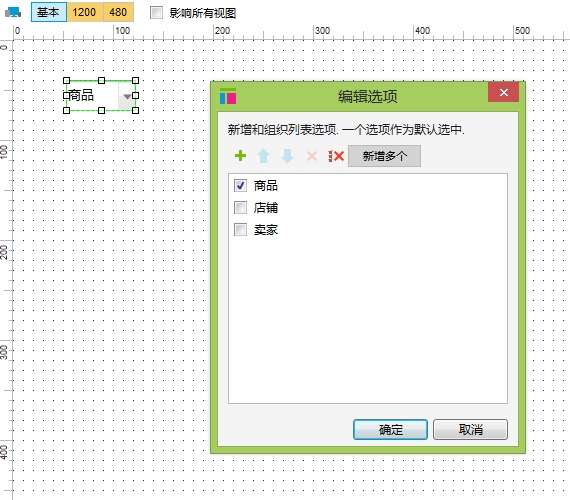Click the 取消 button
This screenshot has height=500, width=570.
(x=470, y=429)
